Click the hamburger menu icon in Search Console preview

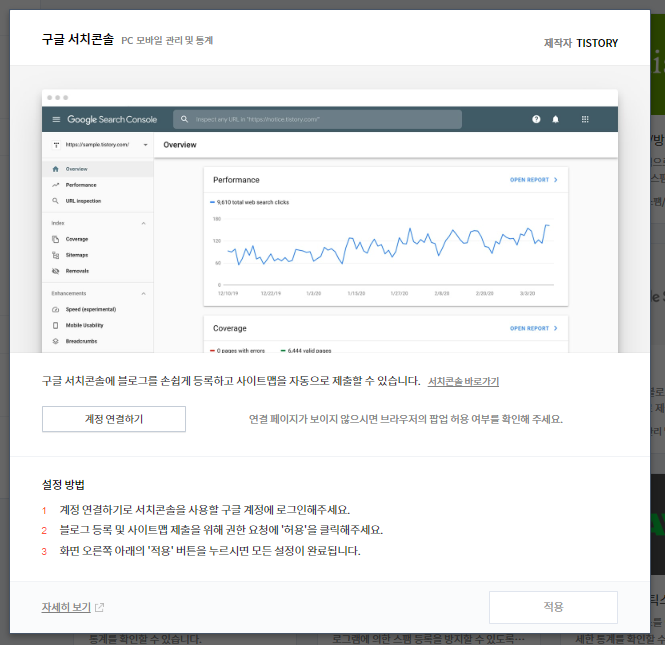56,119
